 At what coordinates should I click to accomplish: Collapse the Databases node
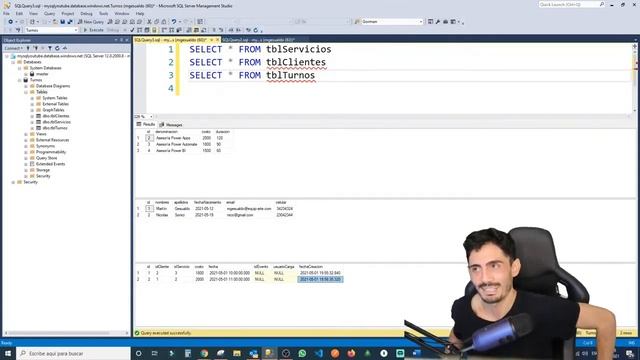[13, 62]
